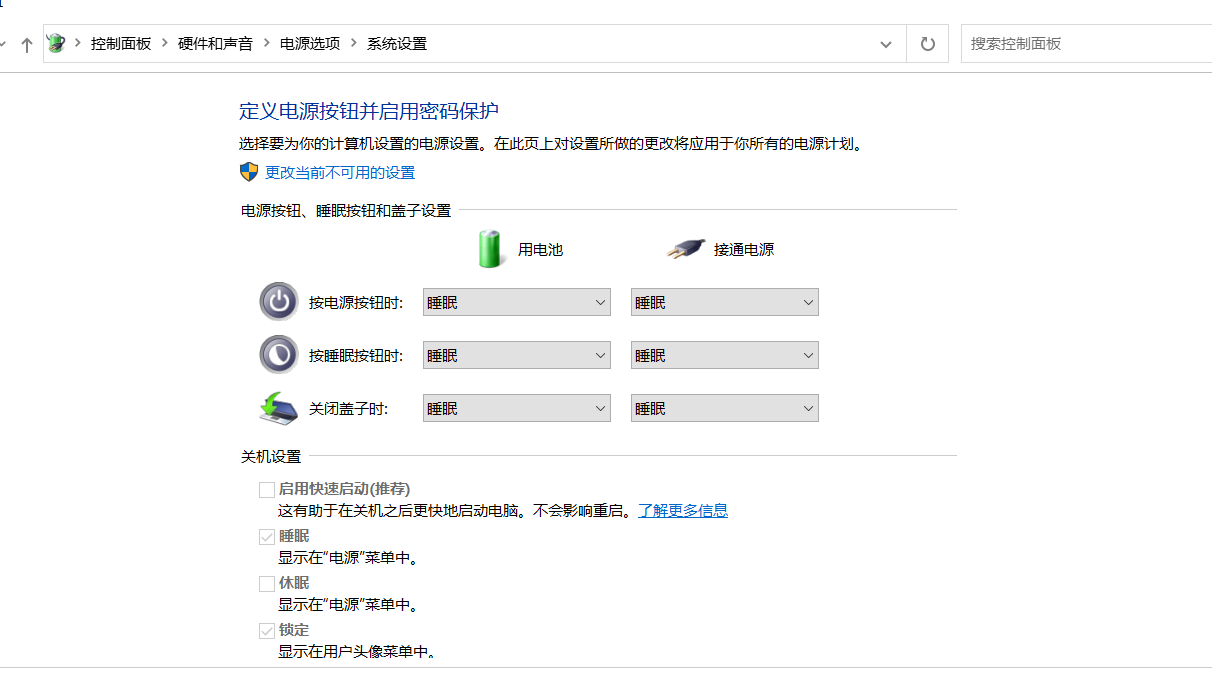Click the green battery icon beside 用电池

(x=489, y=249)
